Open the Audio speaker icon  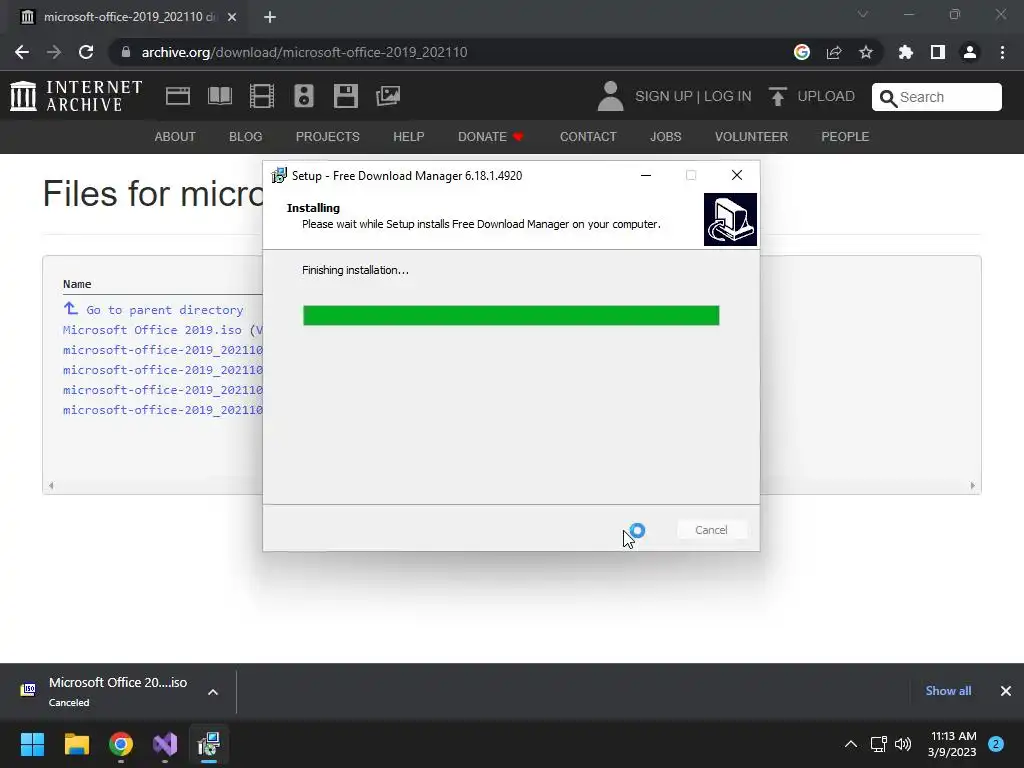pyautogui.click(x=304, y=96)
